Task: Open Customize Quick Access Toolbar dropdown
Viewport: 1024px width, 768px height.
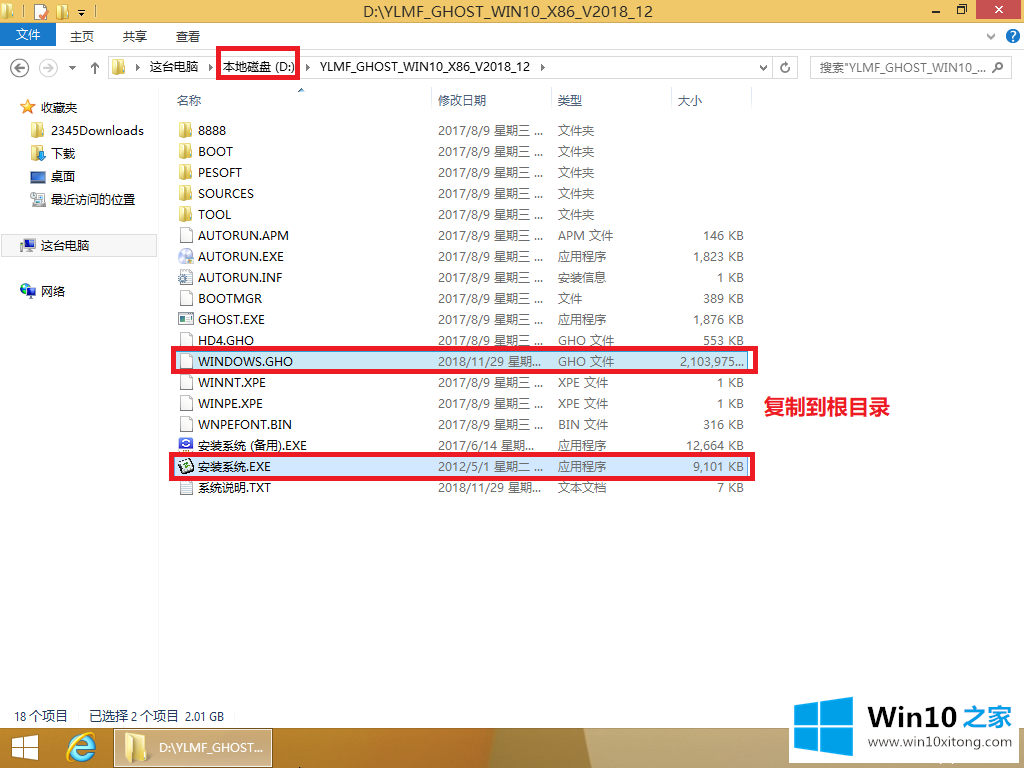Action: tap(82, 12)
